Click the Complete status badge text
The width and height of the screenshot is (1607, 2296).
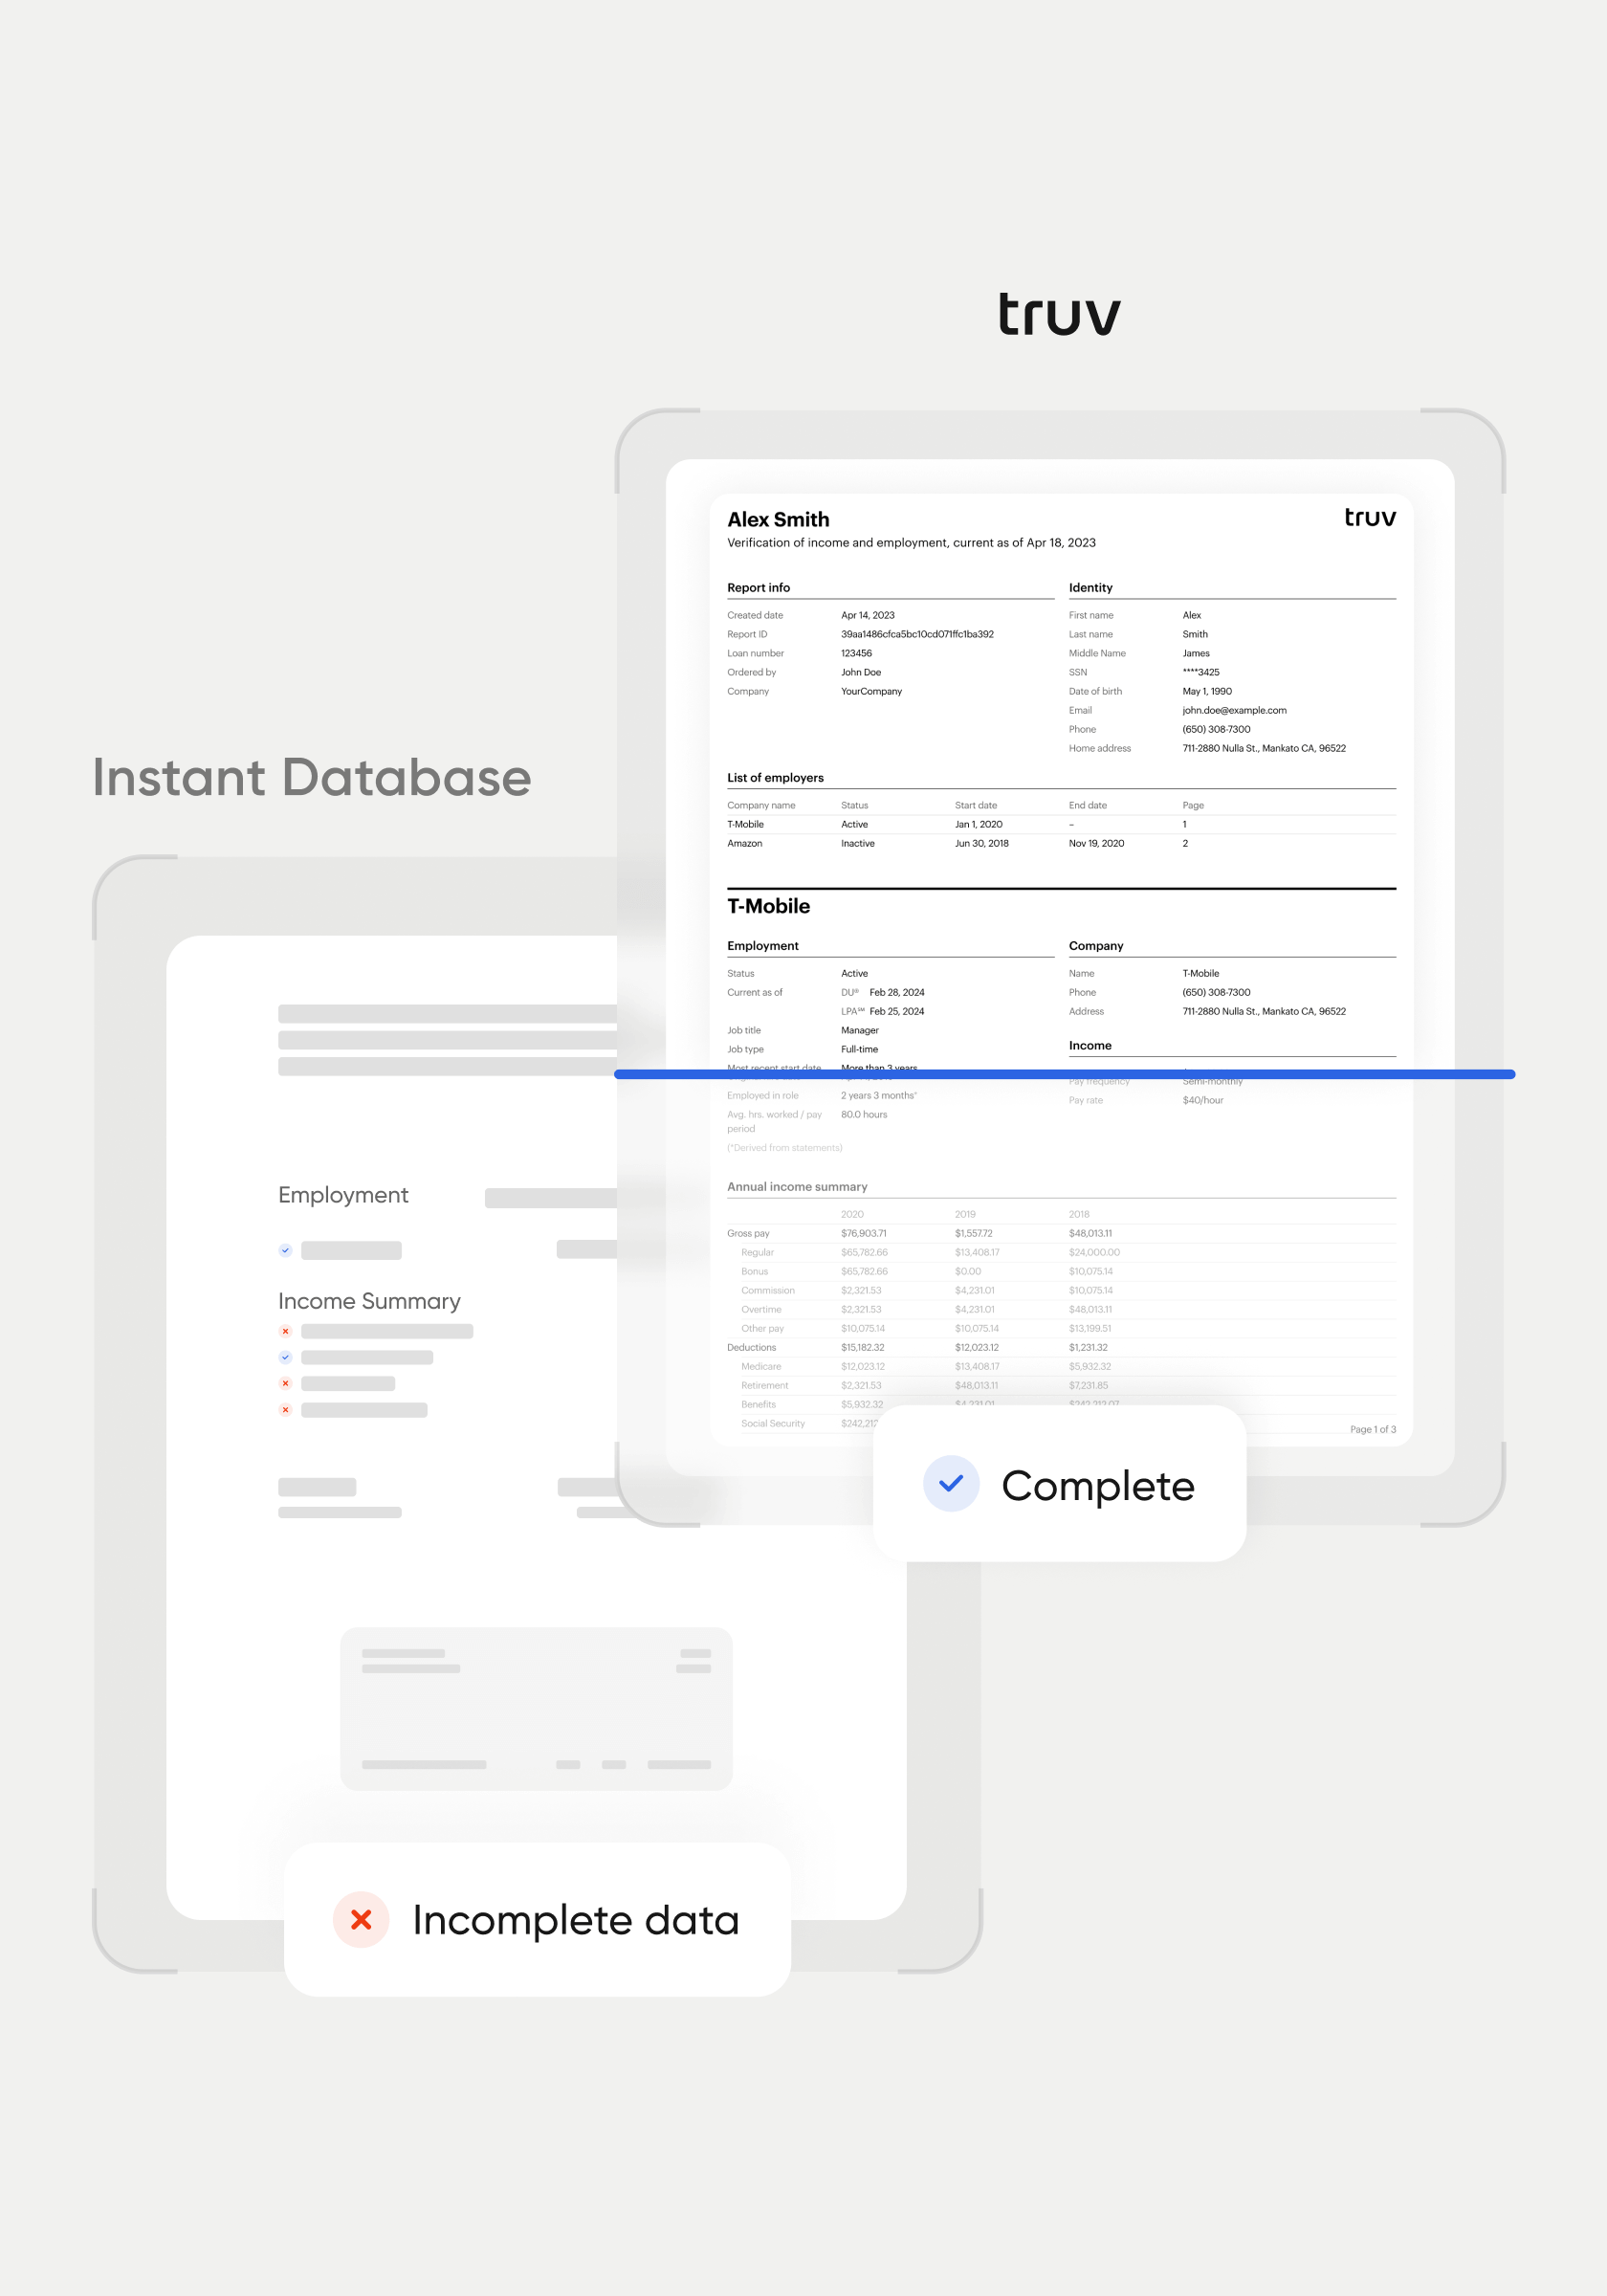coord(1097,1485)
